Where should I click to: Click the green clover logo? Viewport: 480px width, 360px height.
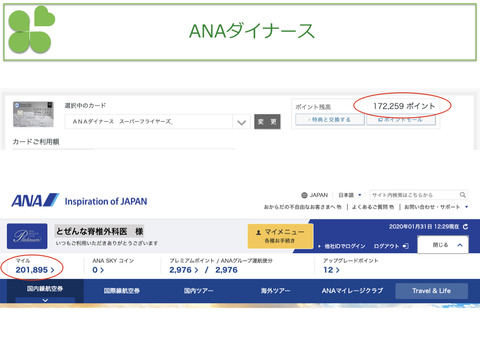click(31, 30)
